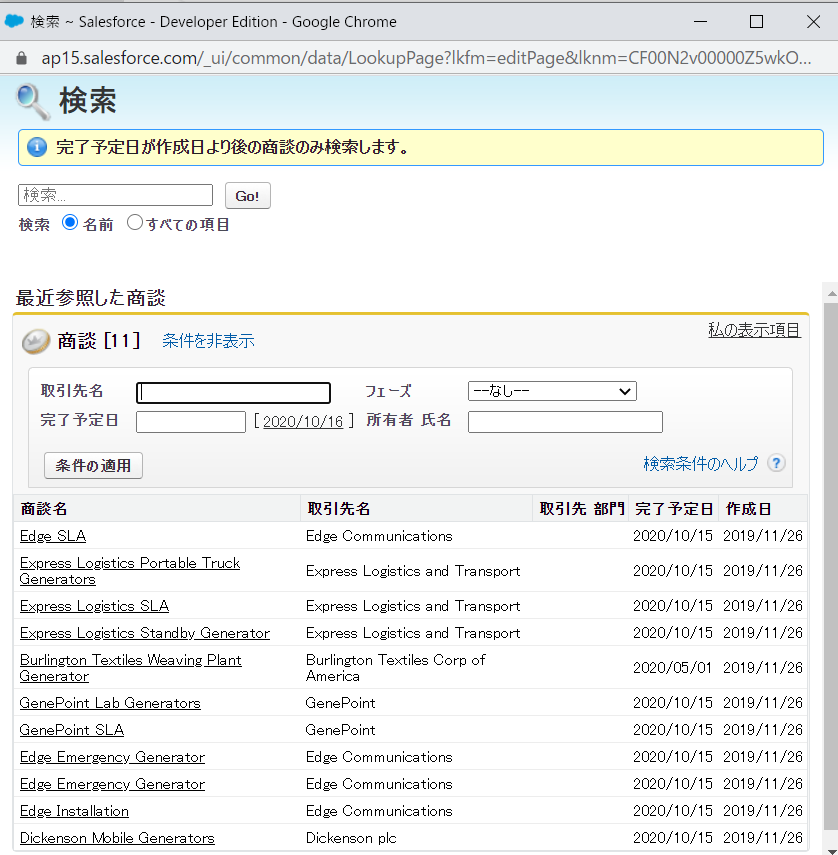The height and width of the screenshot is (855, 838).
Task: Select the すべての項目 radio button
Action: (x=135, y=222)
